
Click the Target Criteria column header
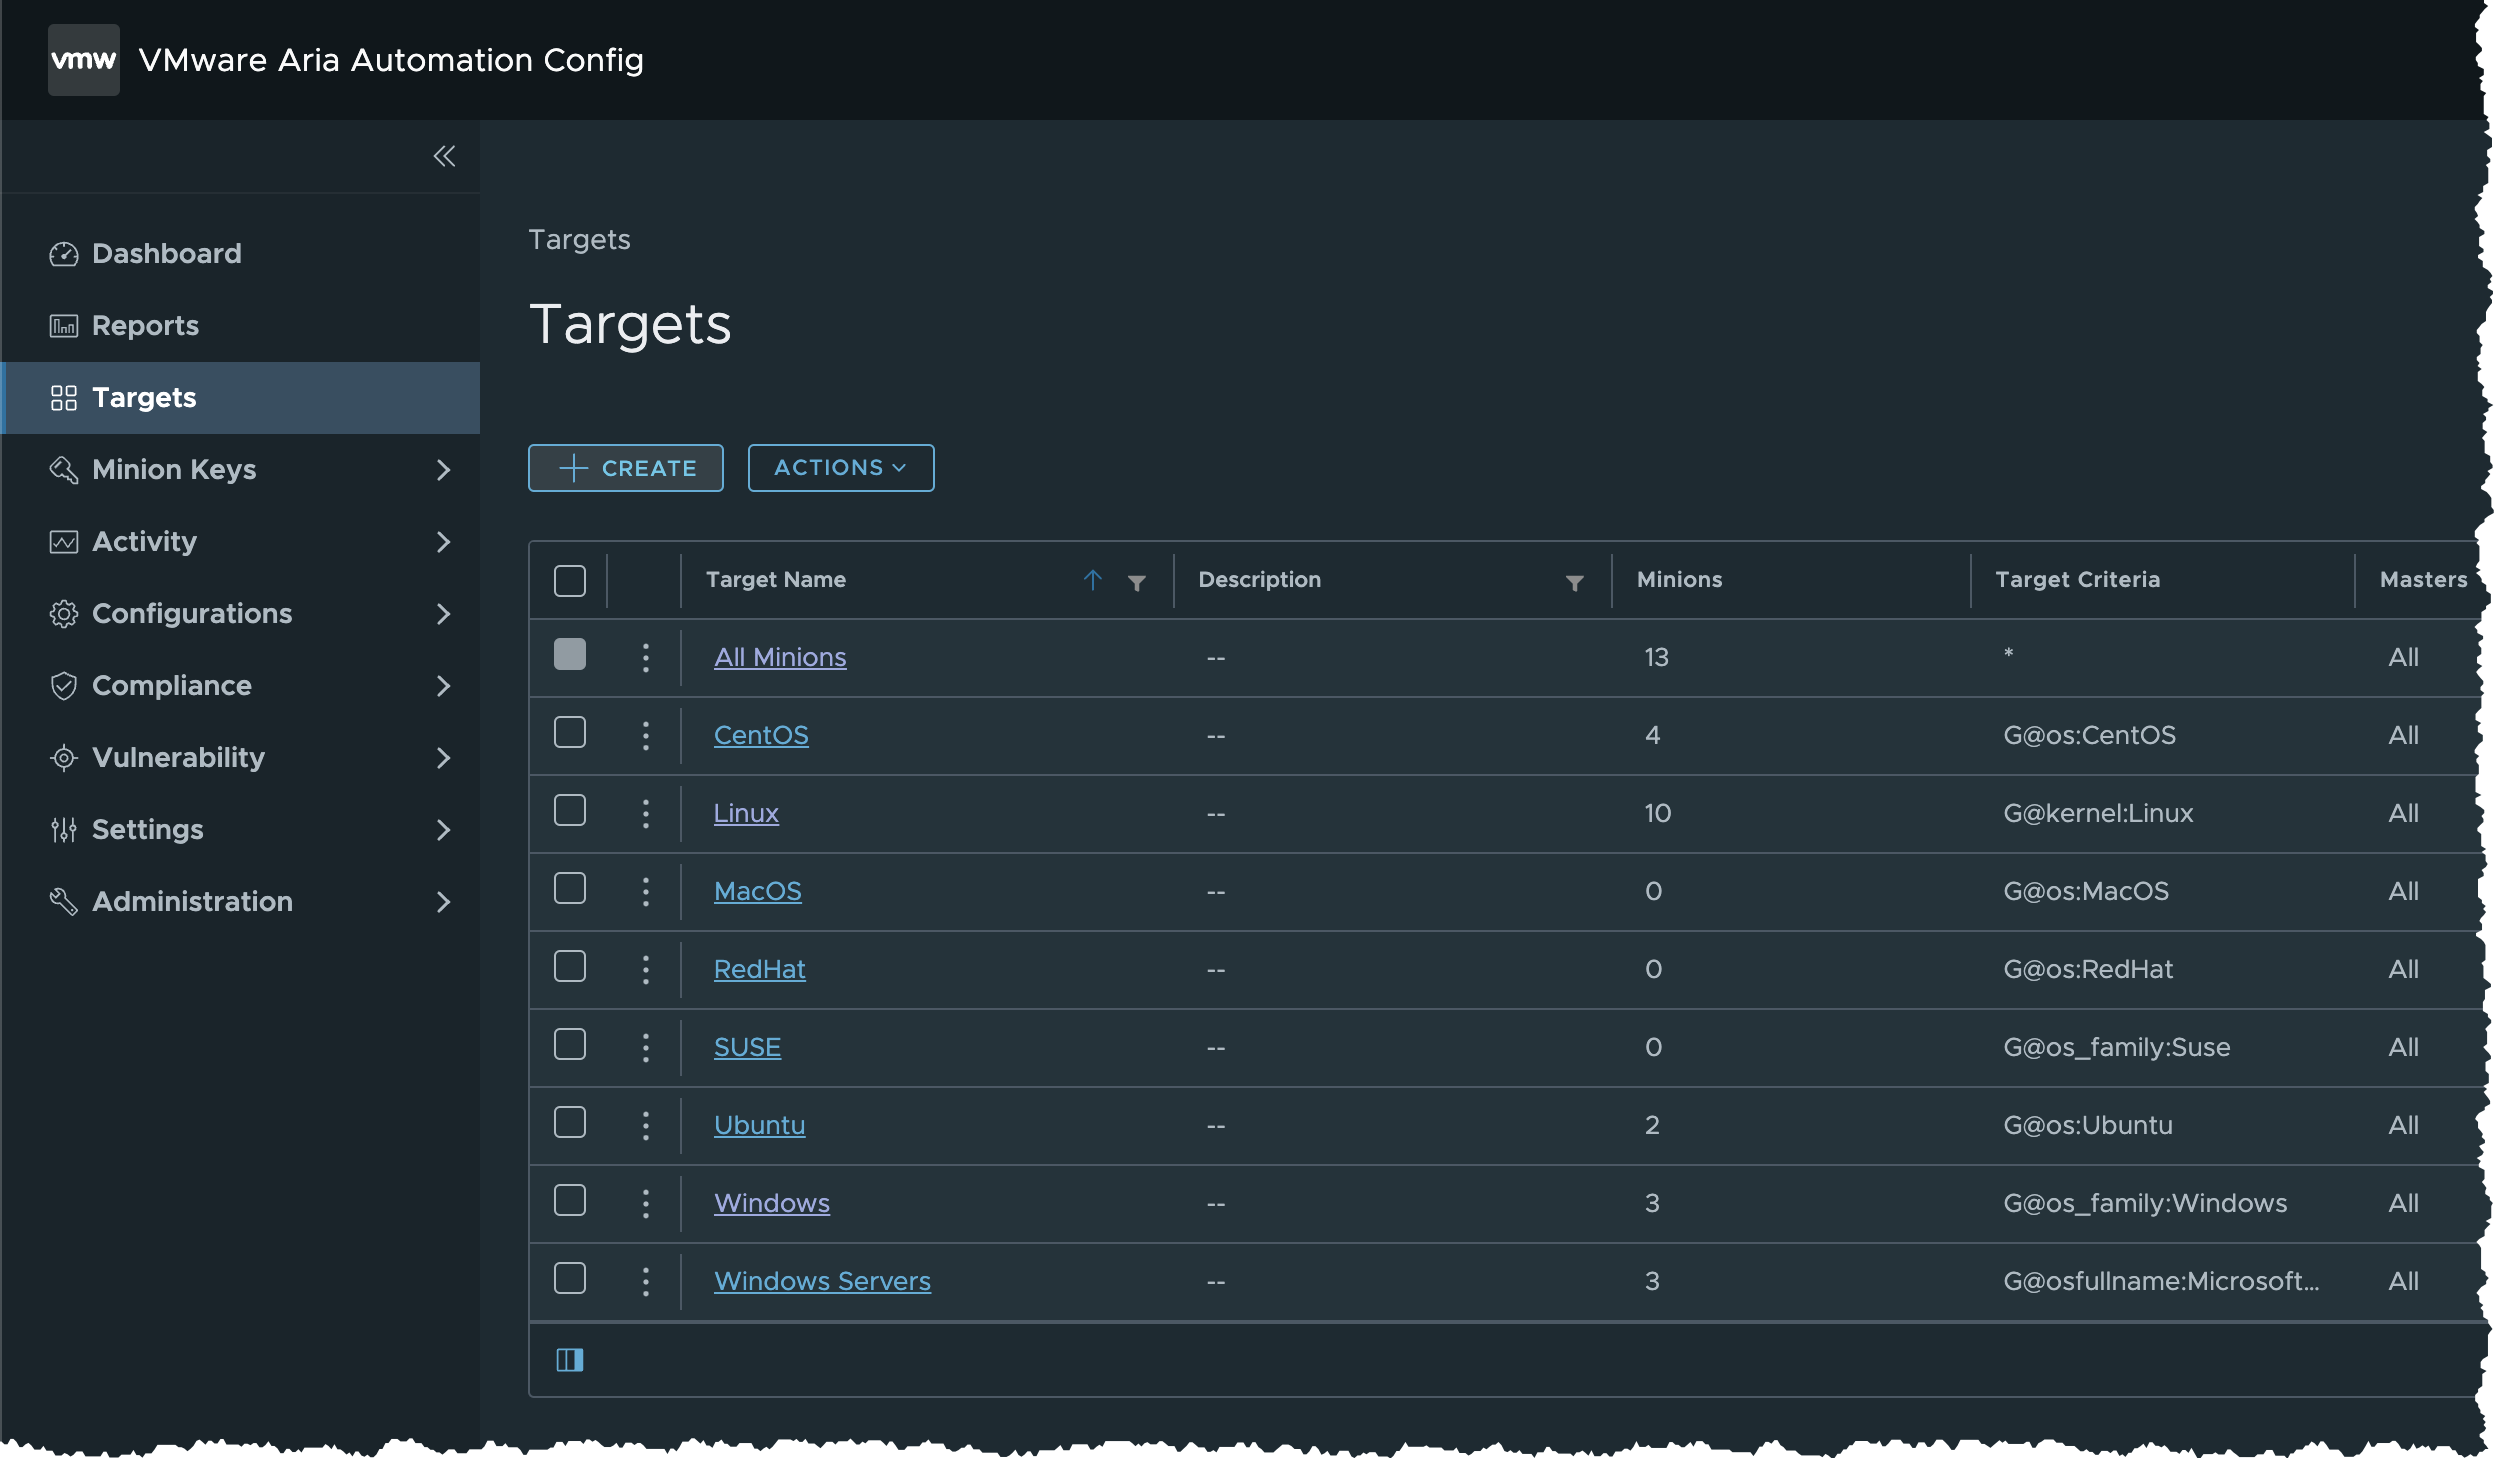click(2078, 580)
